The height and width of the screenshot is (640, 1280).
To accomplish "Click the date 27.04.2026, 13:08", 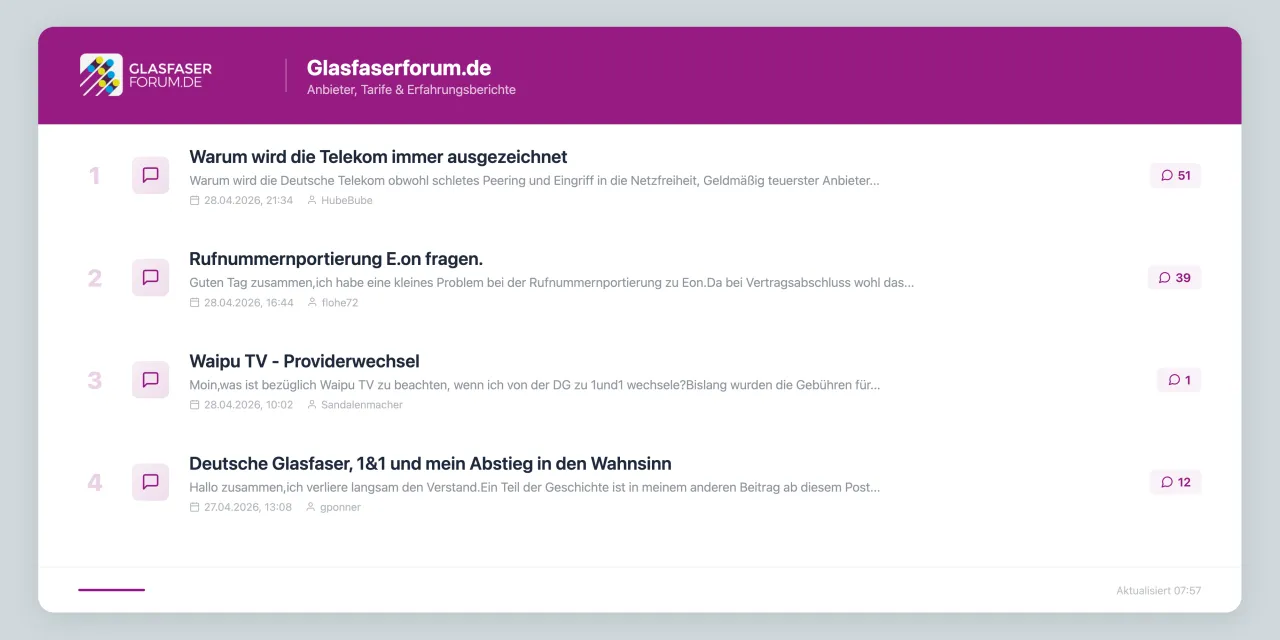I will tap(247, 507).
